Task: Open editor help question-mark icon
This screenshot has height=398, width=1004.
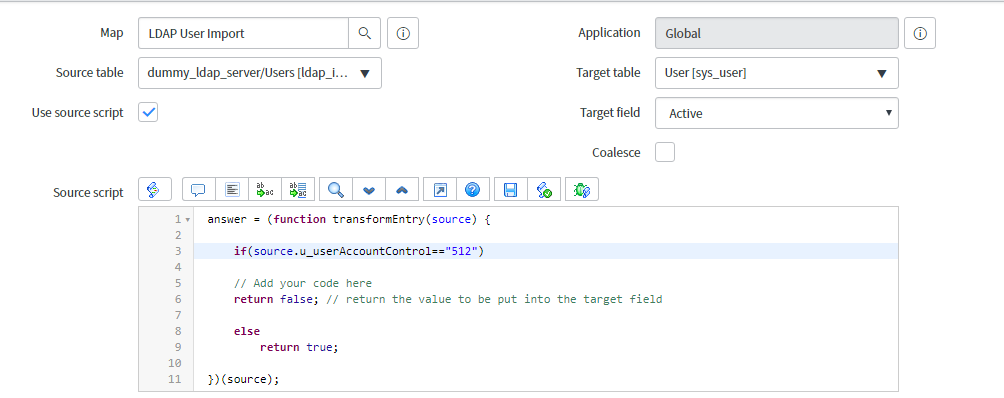Action: tap(473, 189)
